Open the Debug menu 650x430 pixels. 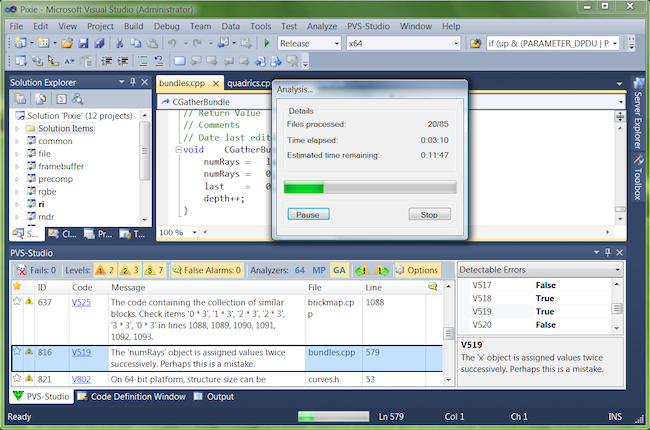point(167,26)
